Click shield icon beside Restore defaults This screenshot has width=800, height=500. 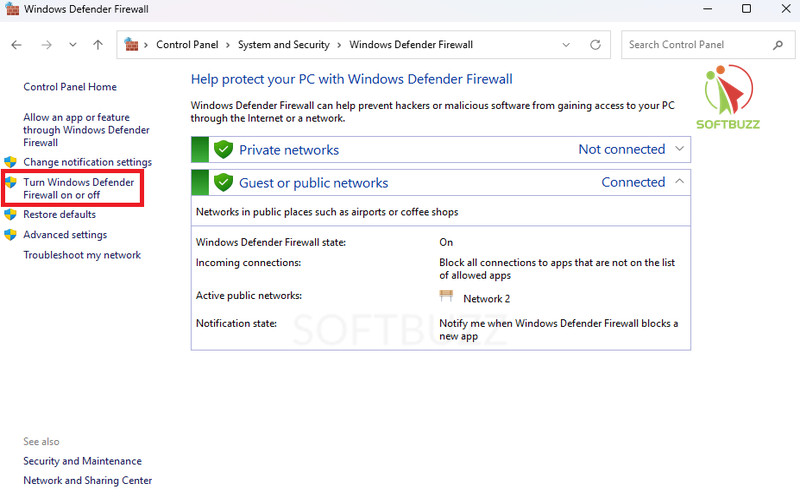pos(10,214)
